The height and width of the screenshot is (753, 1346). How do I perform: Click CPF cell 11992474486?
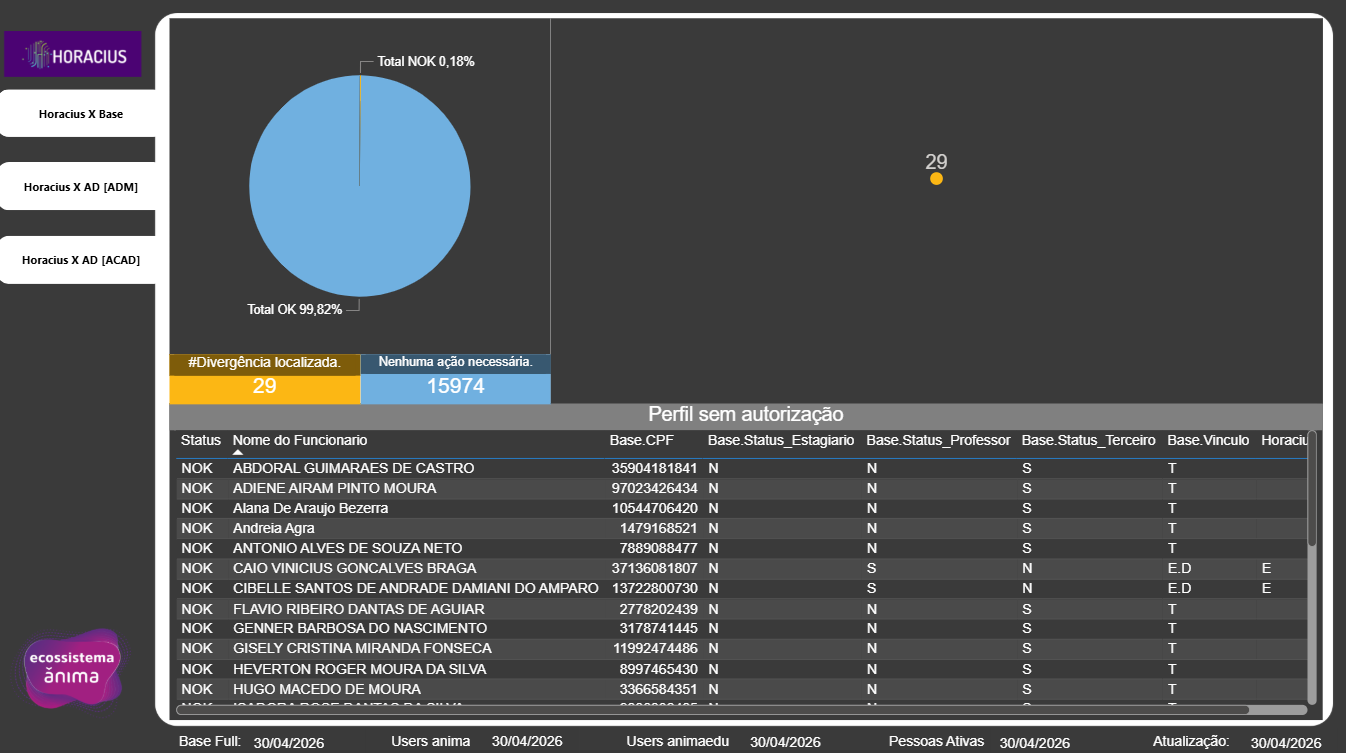pyautogui.click(x=654, y=648)
